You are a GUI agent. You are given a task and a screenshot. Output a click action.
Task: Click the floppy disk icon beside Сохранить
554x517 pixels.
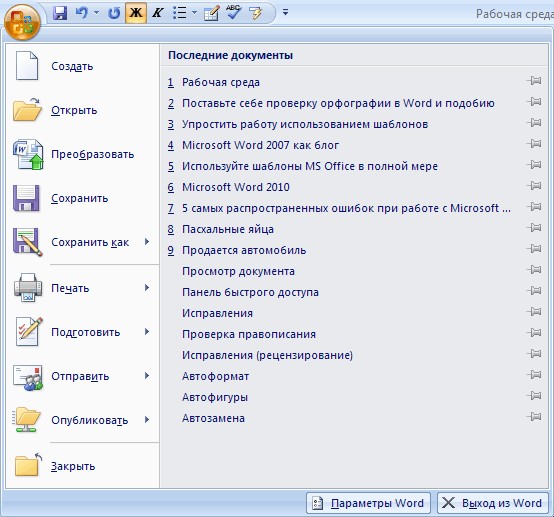click(26, 198)
